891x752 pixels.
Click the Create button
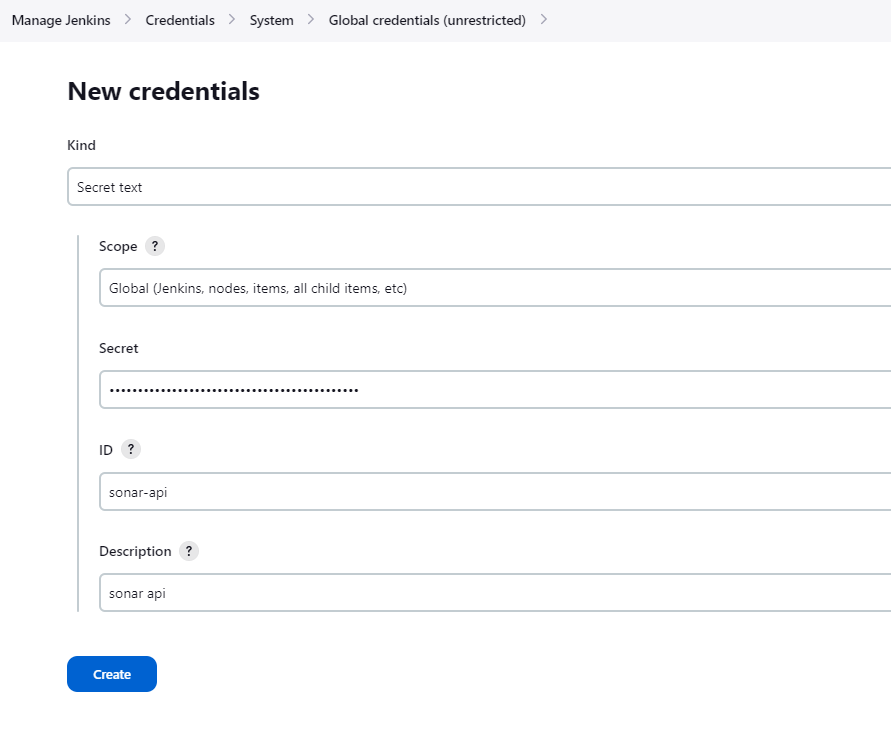point(112,674)
